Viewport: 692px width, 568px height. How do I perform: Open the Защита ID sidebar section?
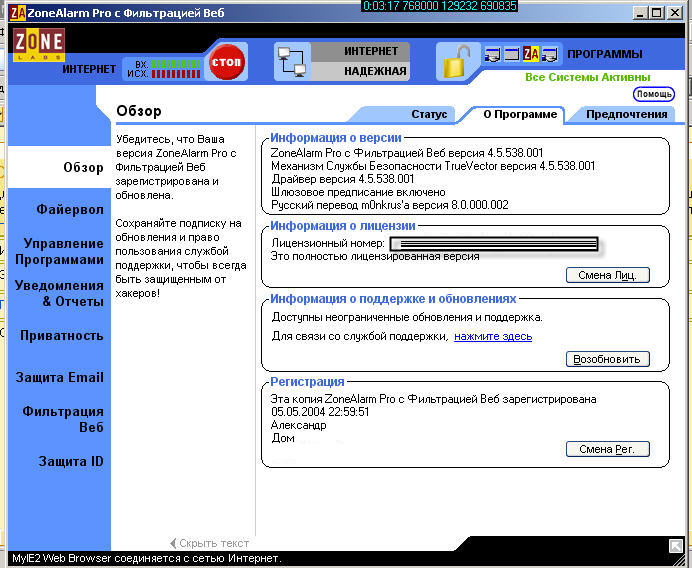click(71, 461)
